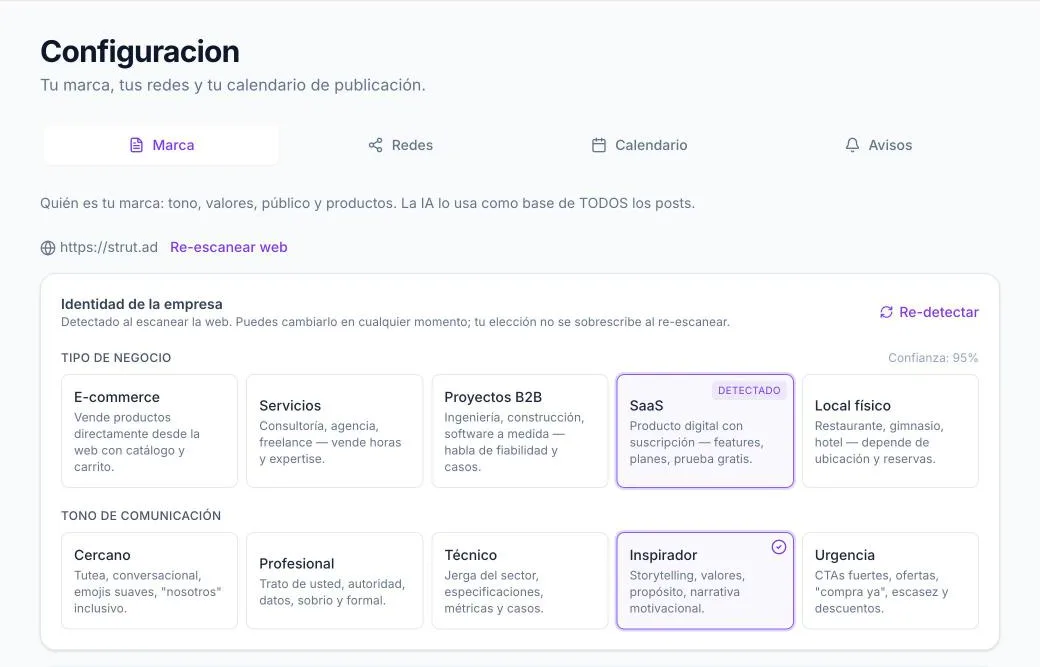Click the share icon beside Redes

tap(375, 145)
